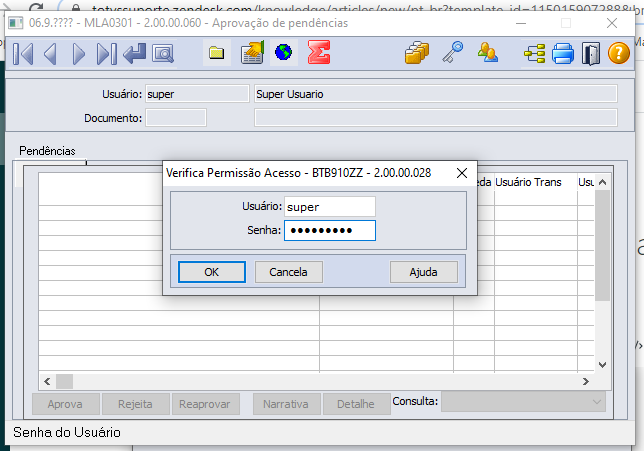Open the search magnifier icon
The width and height of the screenshot is (644, 451).
click(x=163, y=53)
